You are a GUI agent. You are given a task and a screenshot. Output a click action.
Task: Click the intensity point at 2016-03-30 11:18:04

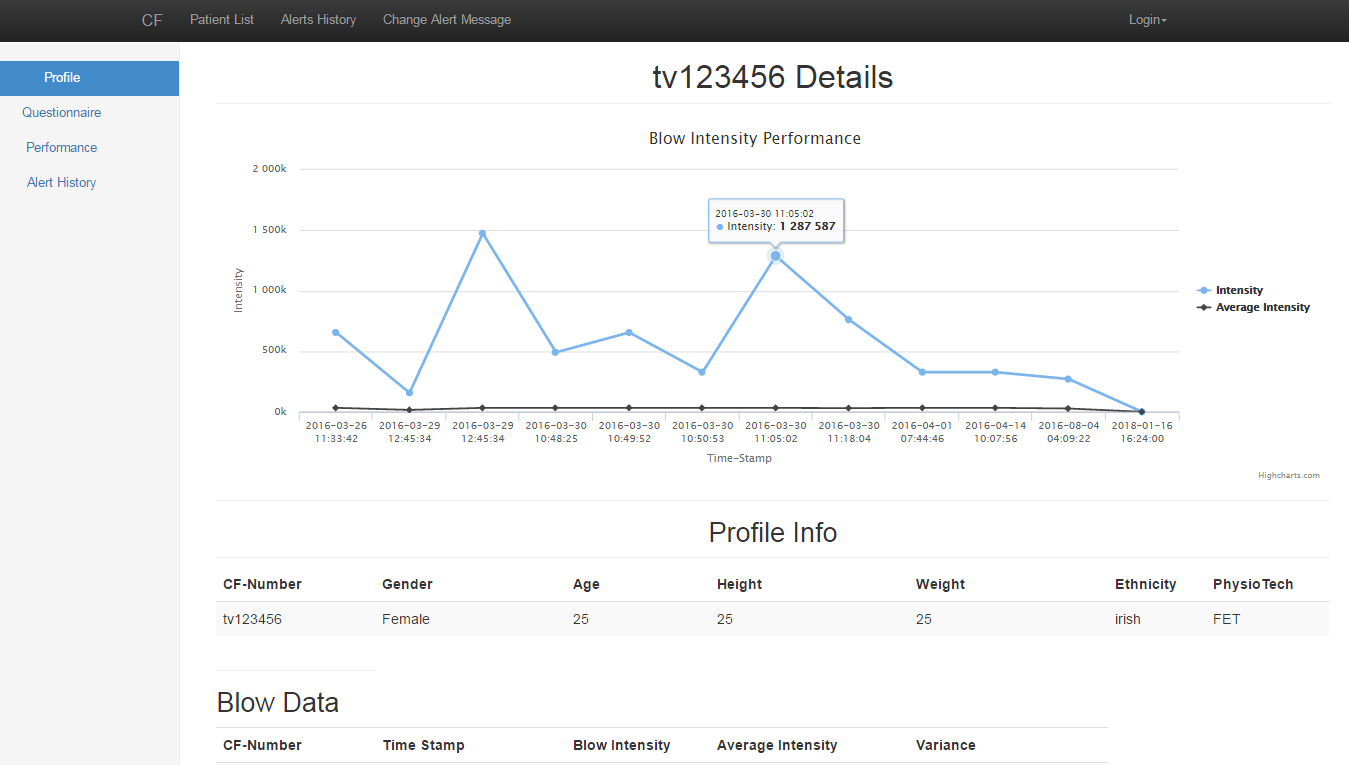click(x=848, y=319)
